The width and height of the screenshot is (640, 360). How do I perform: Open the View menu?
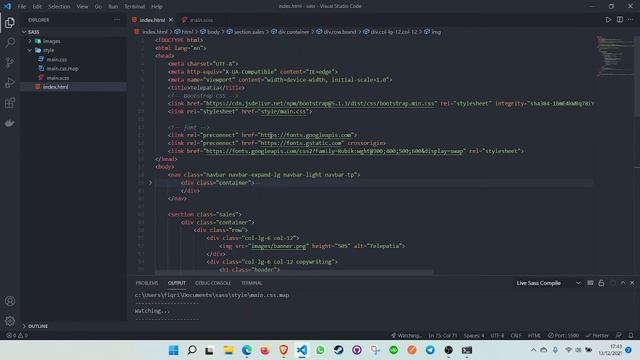(x=82, y=7)
